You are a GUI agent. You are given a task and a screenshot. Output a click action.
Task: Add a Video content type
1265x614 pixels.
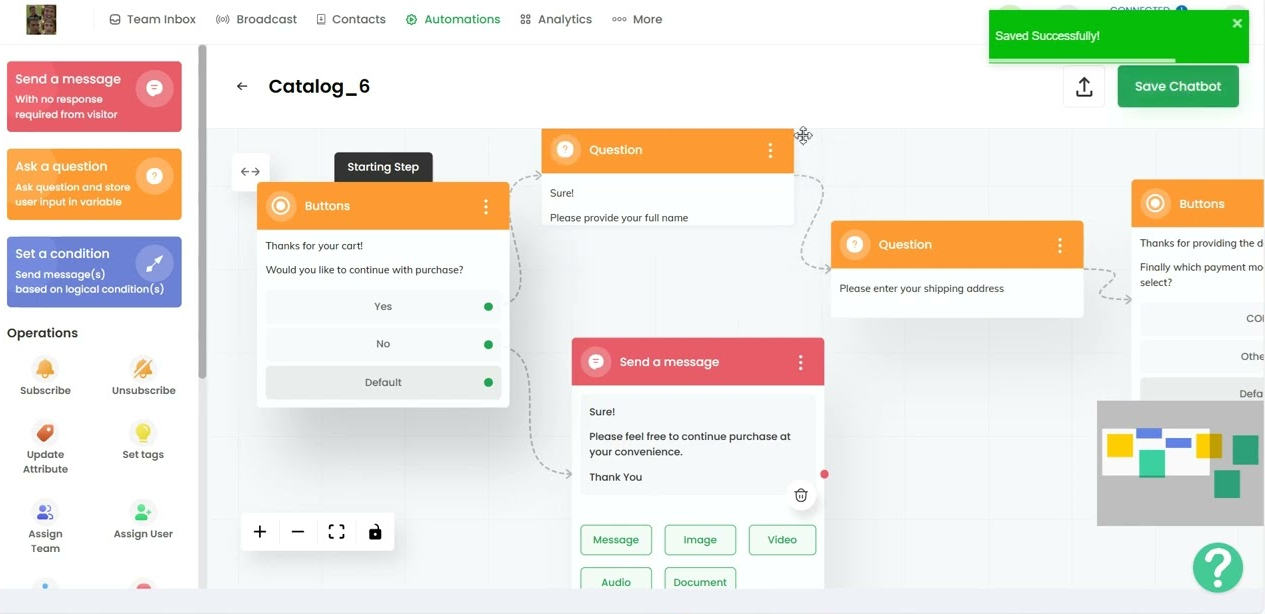782,540
